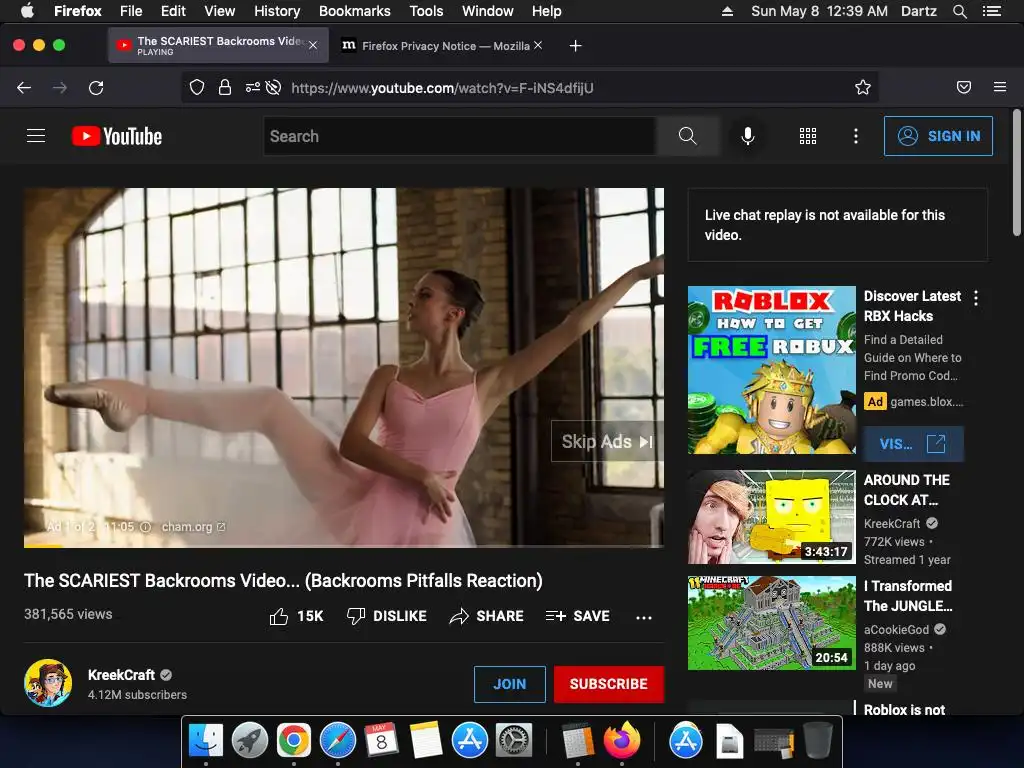The image size is (1024, 768).
Task: Open the YouTube apps grid icon
Action: click(808, 136)
